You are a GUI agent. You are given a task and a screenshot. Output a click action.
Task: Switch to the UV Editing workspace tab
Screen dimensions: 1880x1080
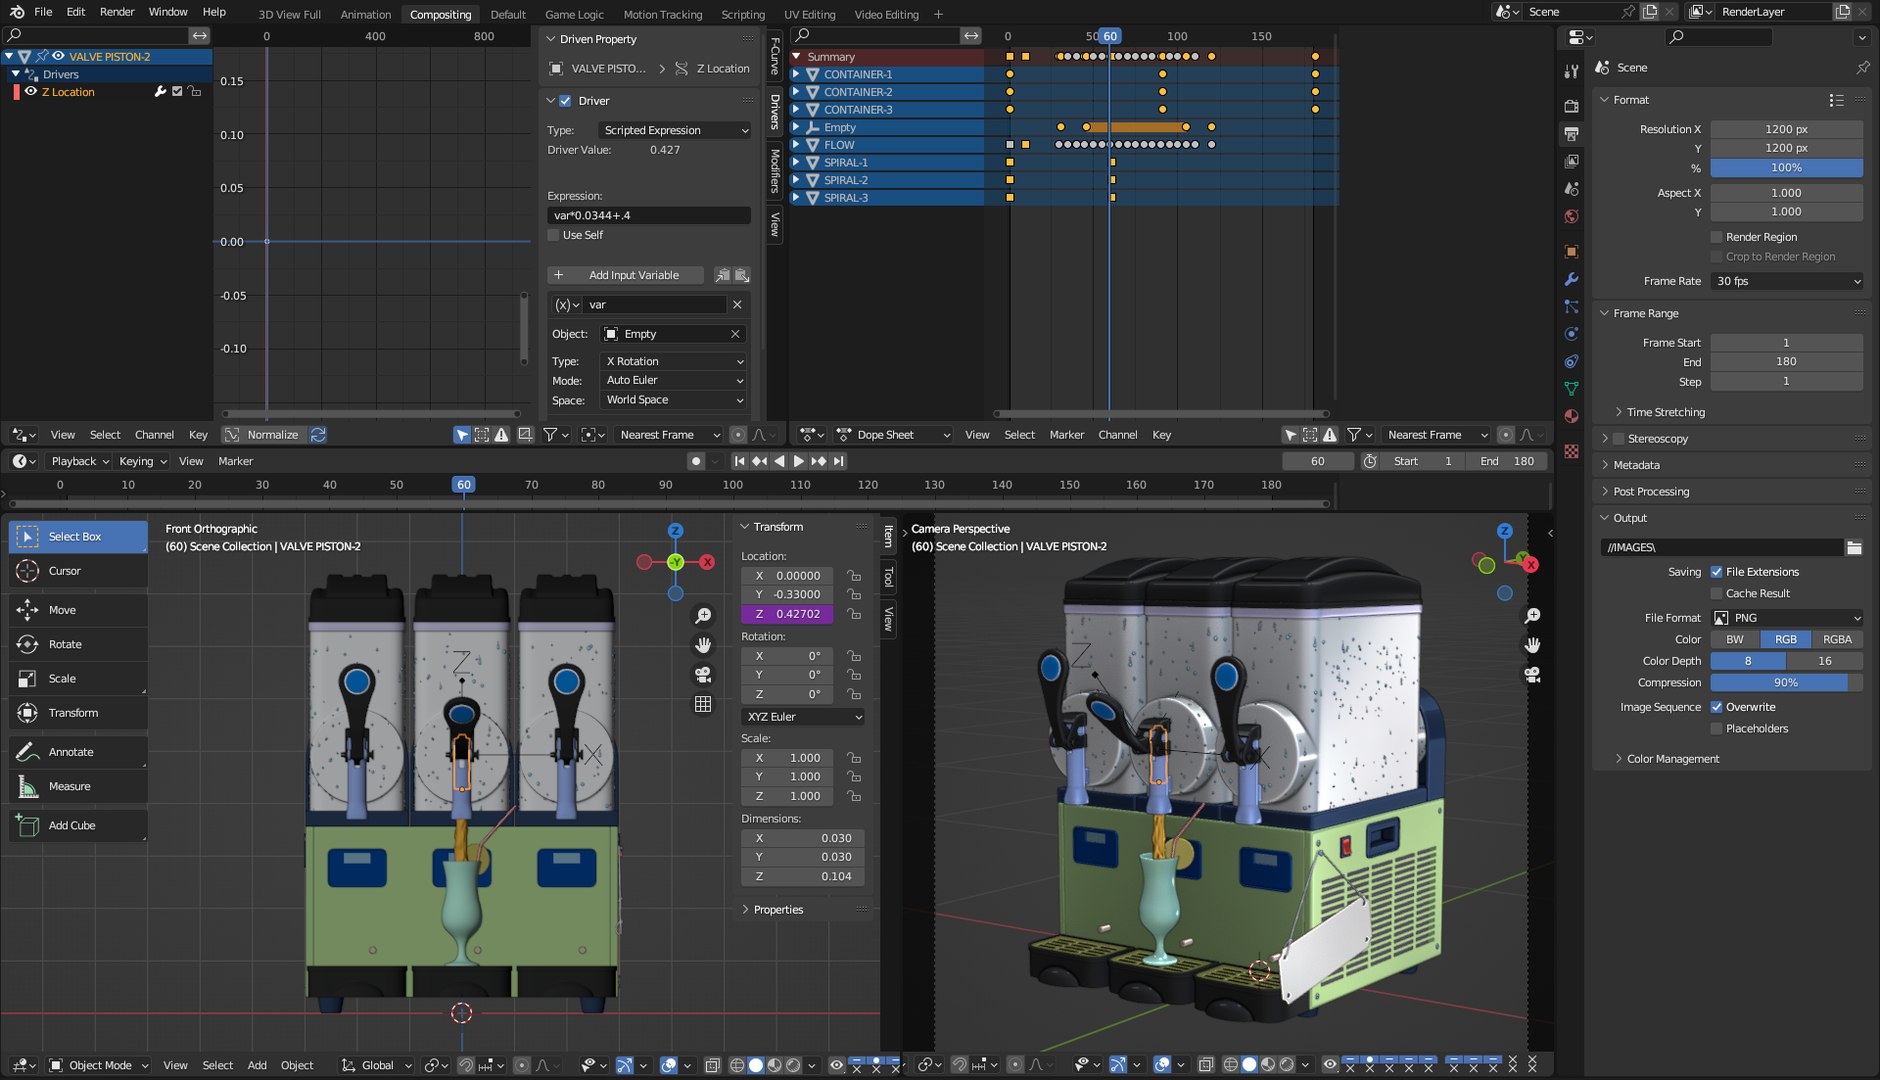click(809, 14)
